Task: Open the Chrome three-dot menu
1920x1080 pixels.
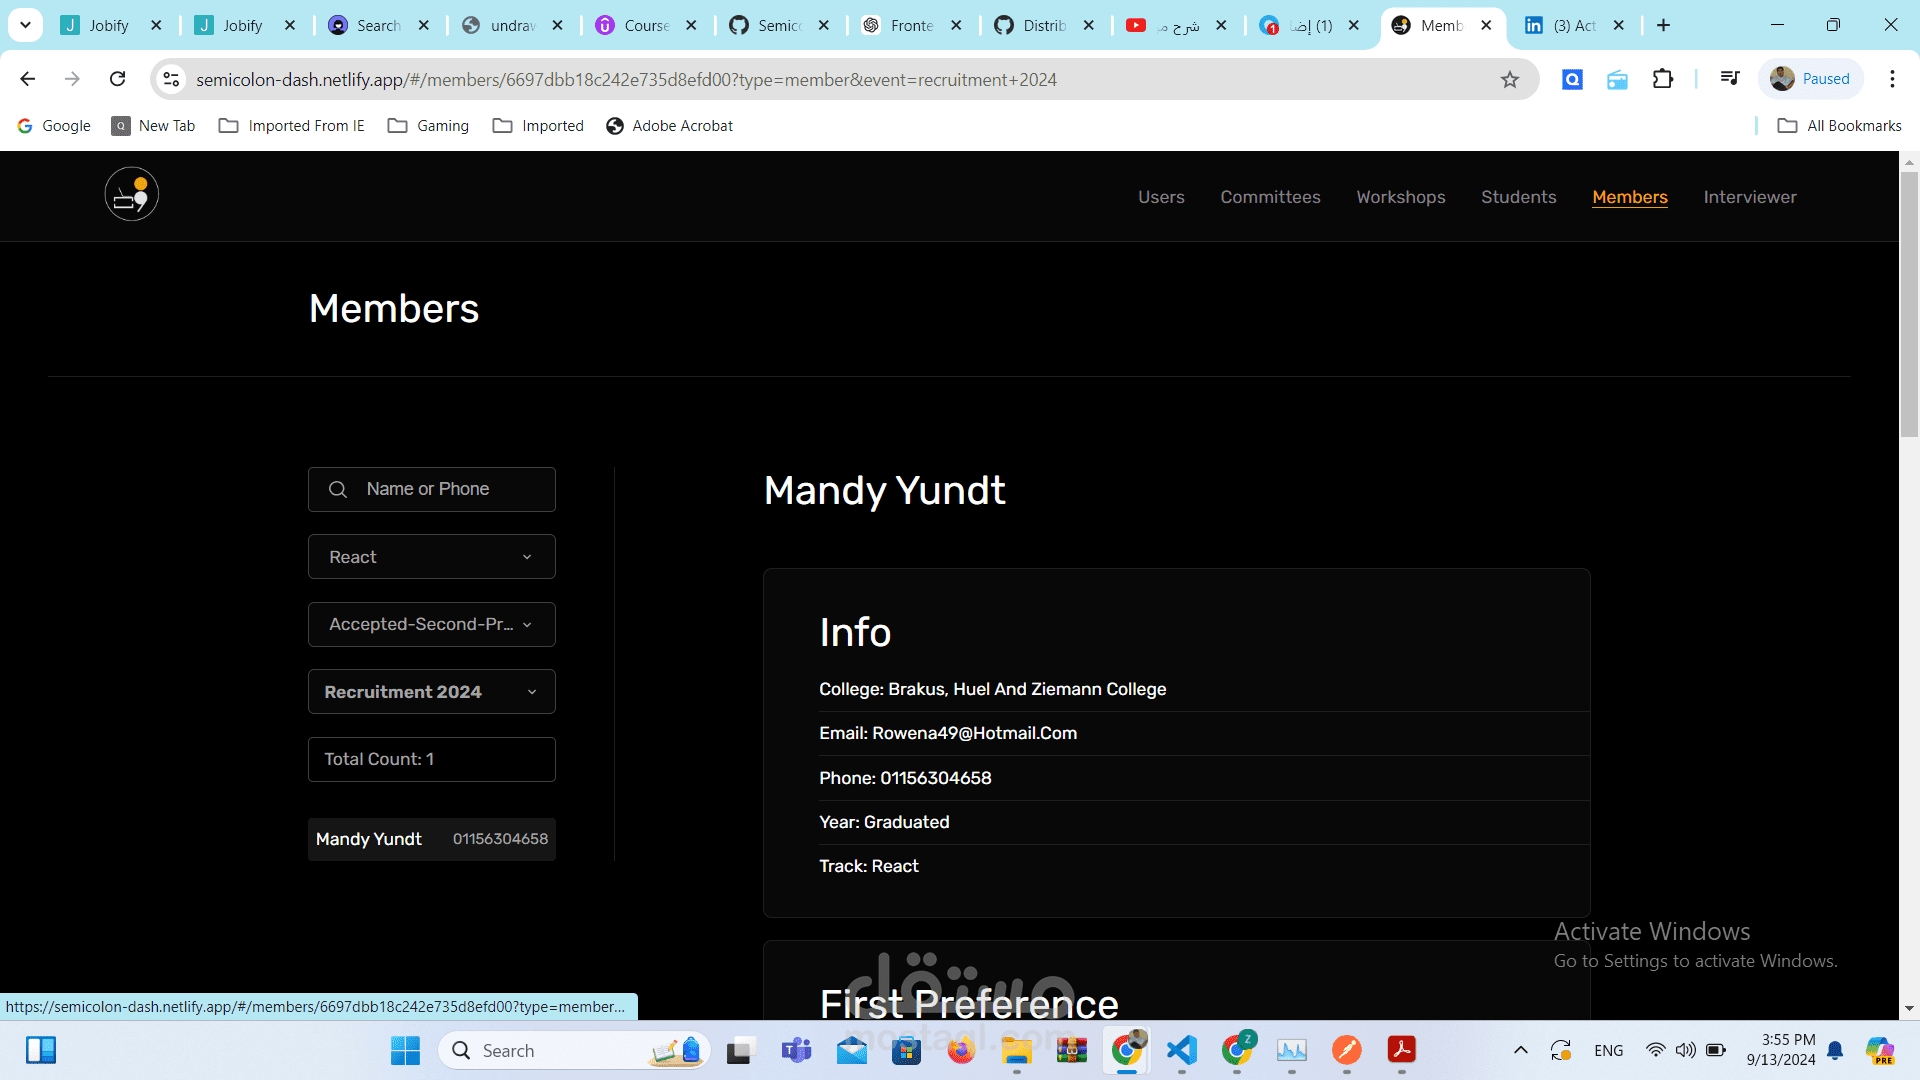Action: pos(1891,79)
